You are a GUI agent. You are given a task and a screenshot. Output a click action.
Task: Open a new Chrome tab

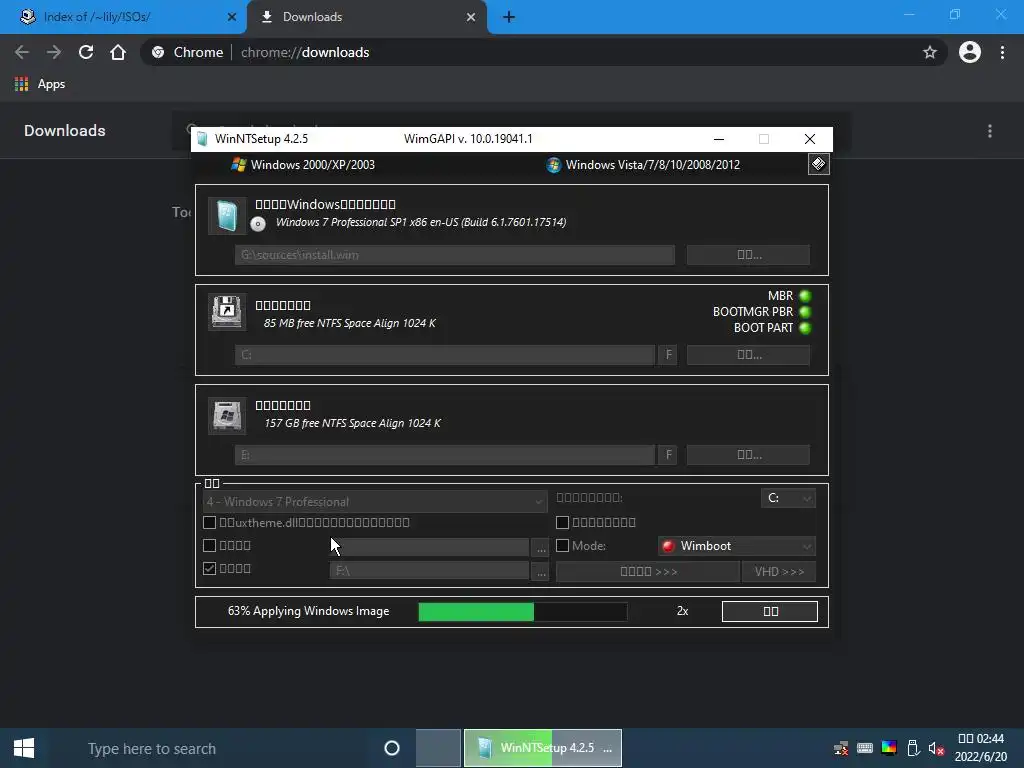point(509,17)
